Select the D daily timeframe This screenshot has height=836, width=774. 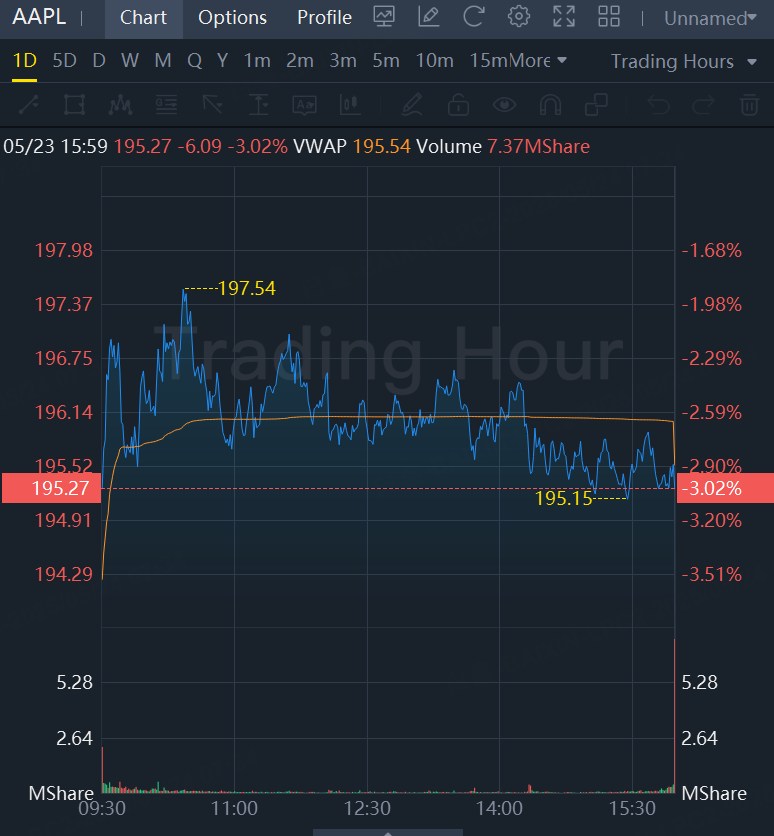click(x=99, y=60)
